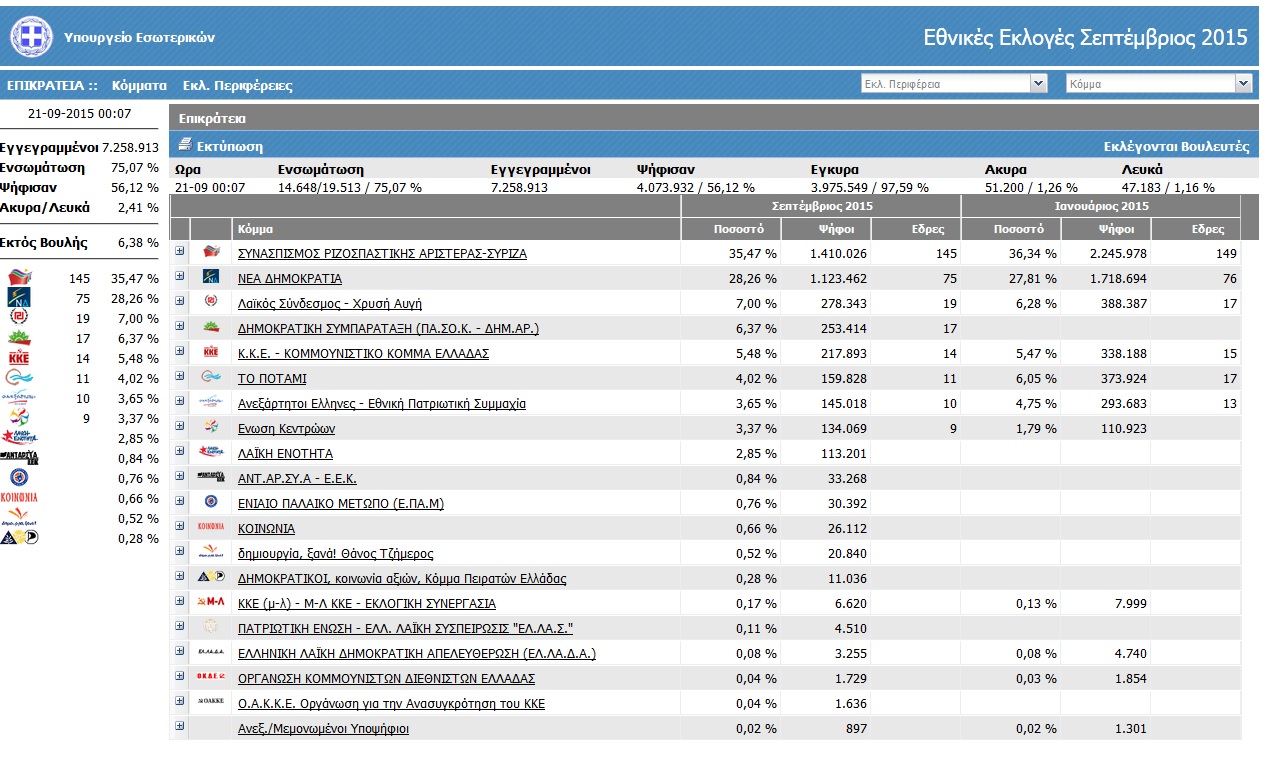1265x781 pixels.
Task: Open the Εκλ. Περιφέρειες navigation item
Action: pyautogui.click(x=238, y=85)
